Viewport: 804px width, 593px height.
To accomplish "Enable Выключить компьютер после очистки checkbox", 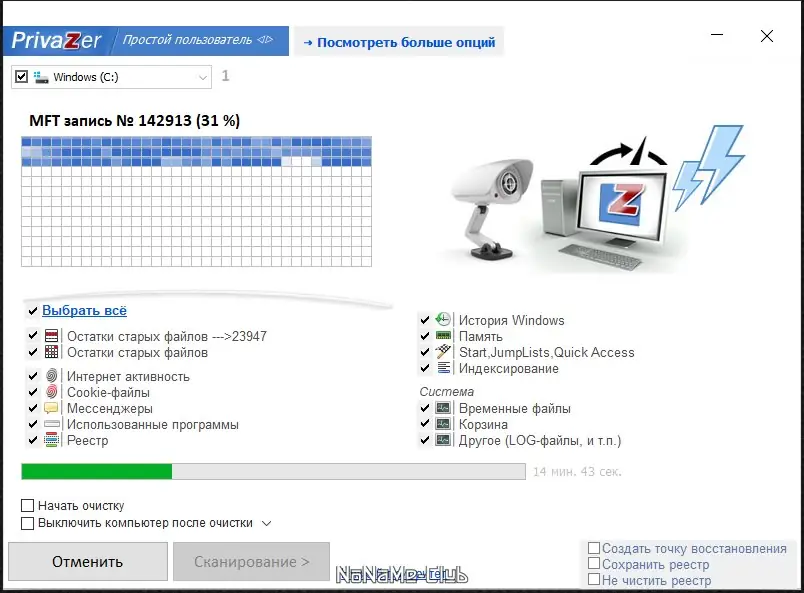I will [27, 523].
